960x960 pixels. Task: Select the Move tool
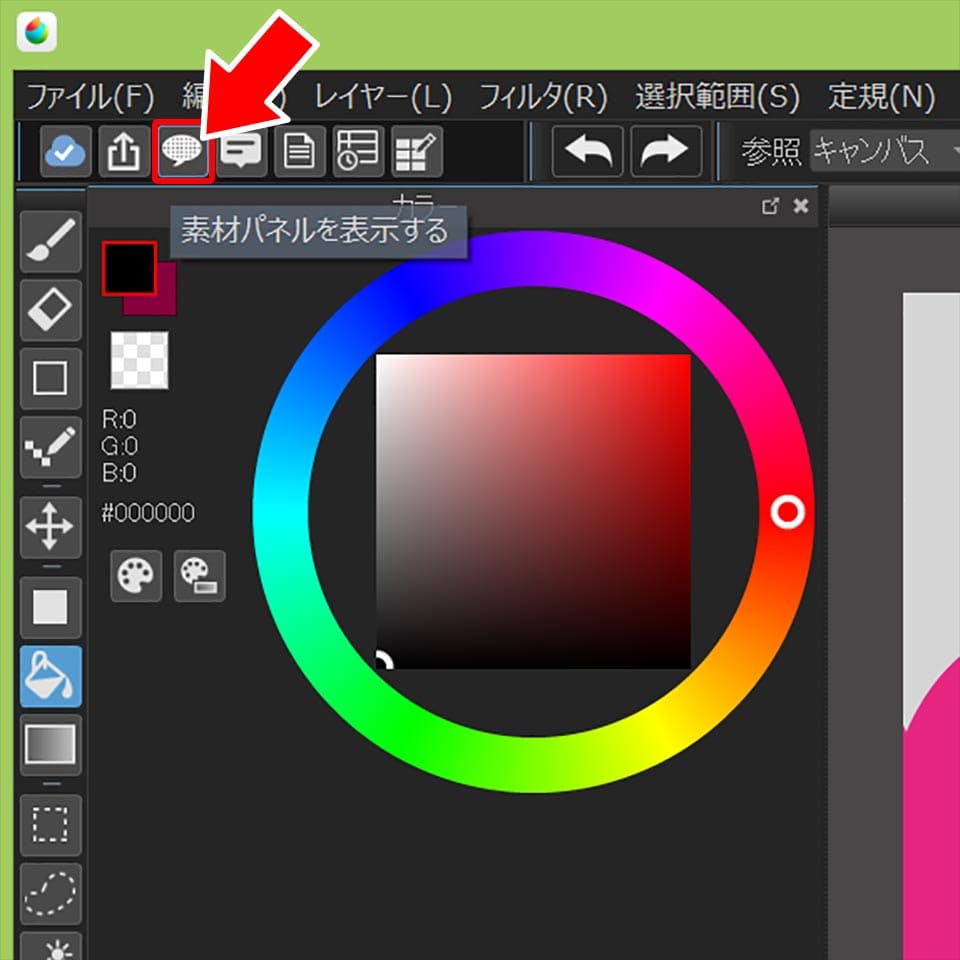pyautogui.click(x=51, y=527)
